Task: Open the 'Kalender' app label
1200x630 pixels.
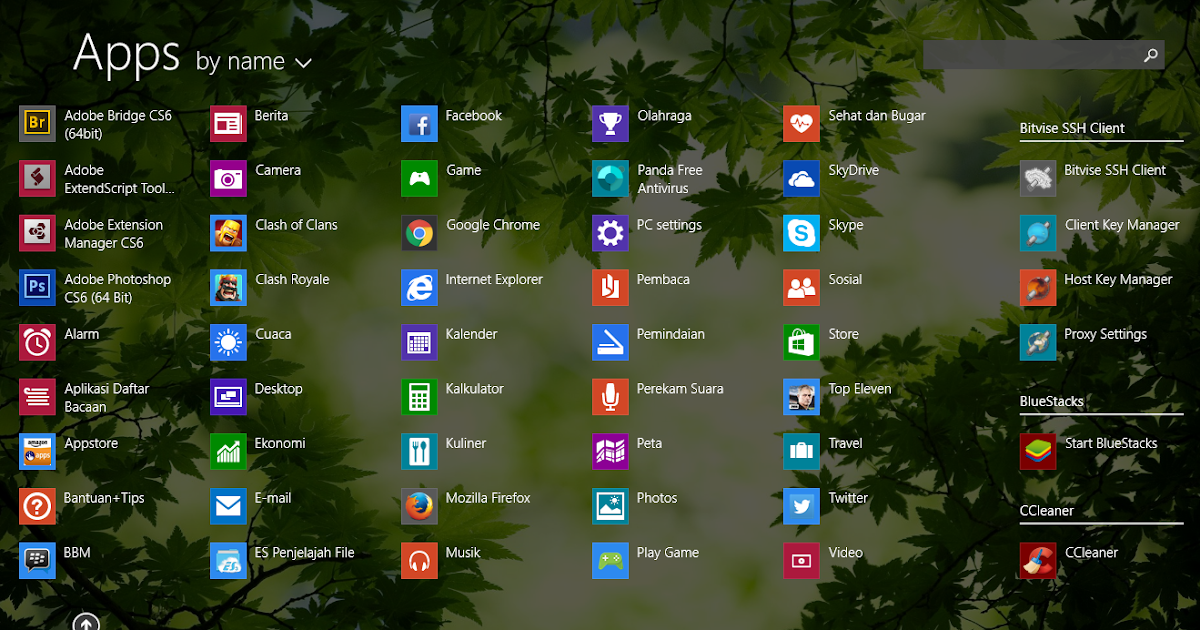Action: coord(471,334)
